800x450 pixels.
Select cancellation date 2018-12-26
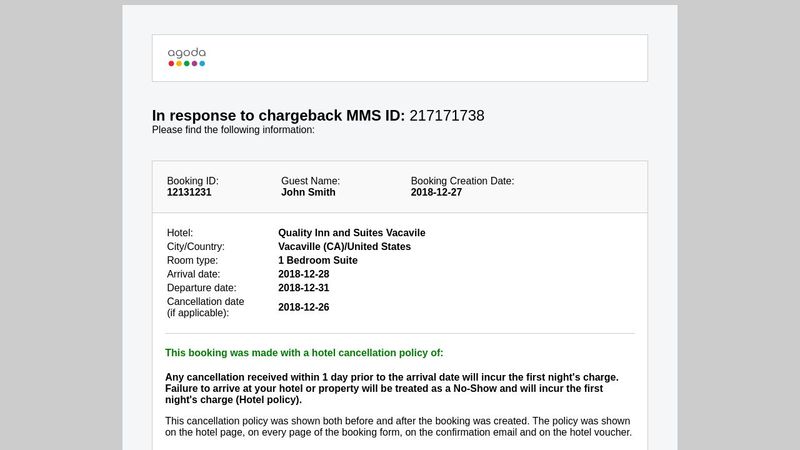point(304,307)
